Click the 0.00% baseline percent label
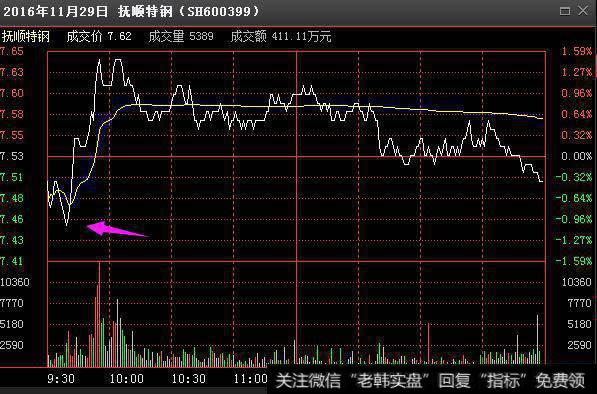The height and width of the screenshot is (394, 597). click(576, 156)
